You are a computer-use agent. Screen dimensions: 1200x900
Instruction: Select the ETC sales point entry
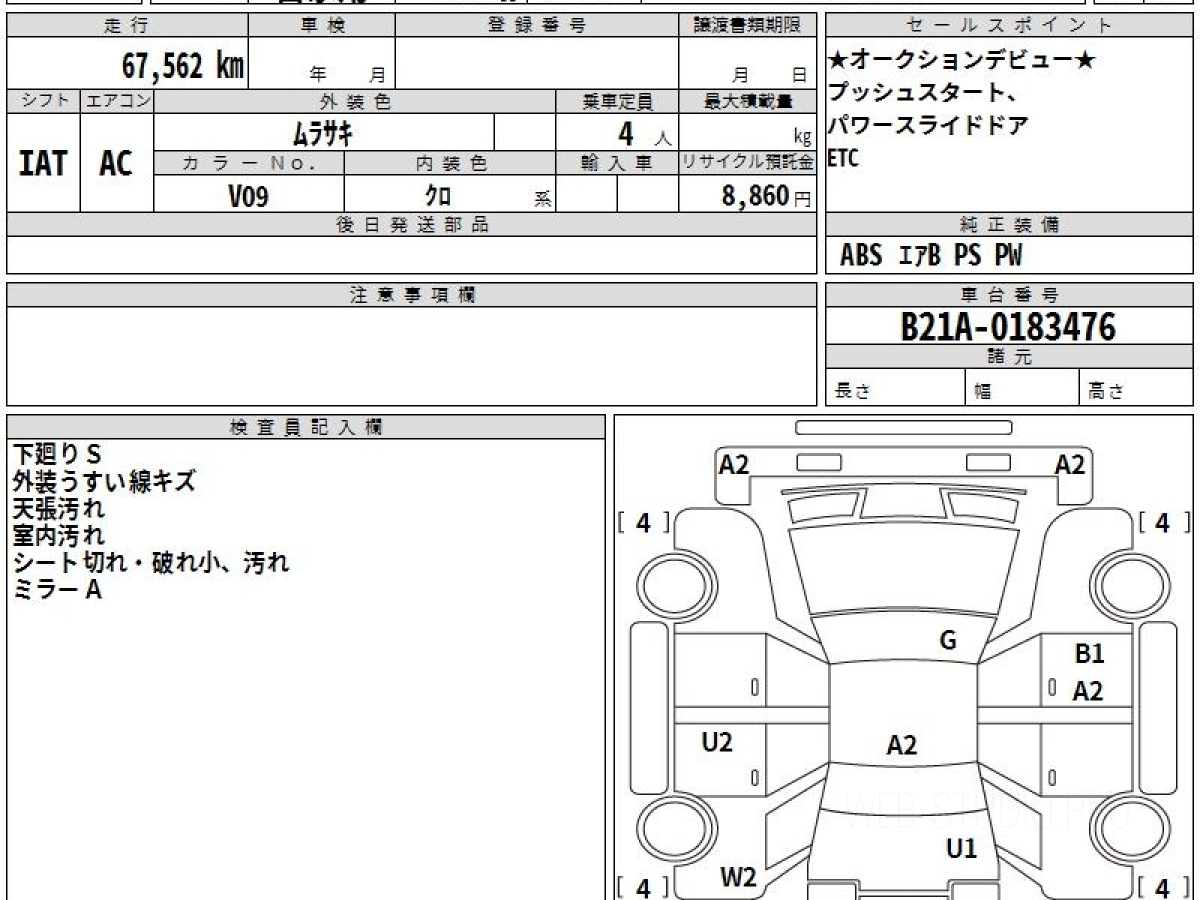pyautogui.click(x=843, y=158)
